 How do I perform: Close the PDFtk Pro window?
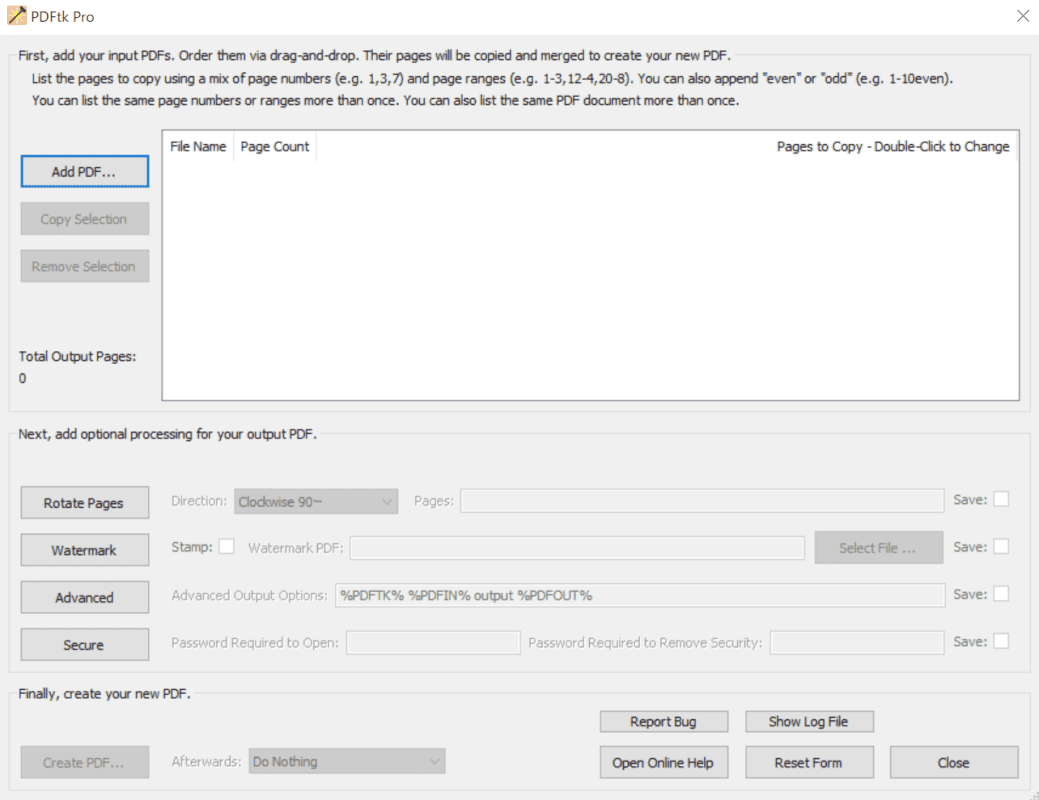tap(1022, 16)
